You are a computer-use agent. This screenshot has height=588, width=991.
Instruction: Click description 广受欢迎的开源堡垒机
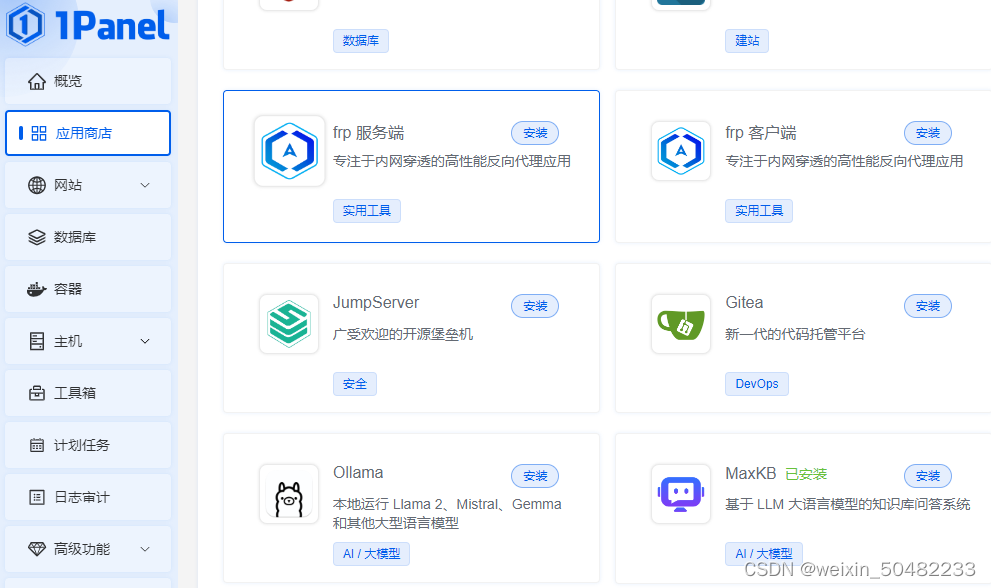point(403,334)
